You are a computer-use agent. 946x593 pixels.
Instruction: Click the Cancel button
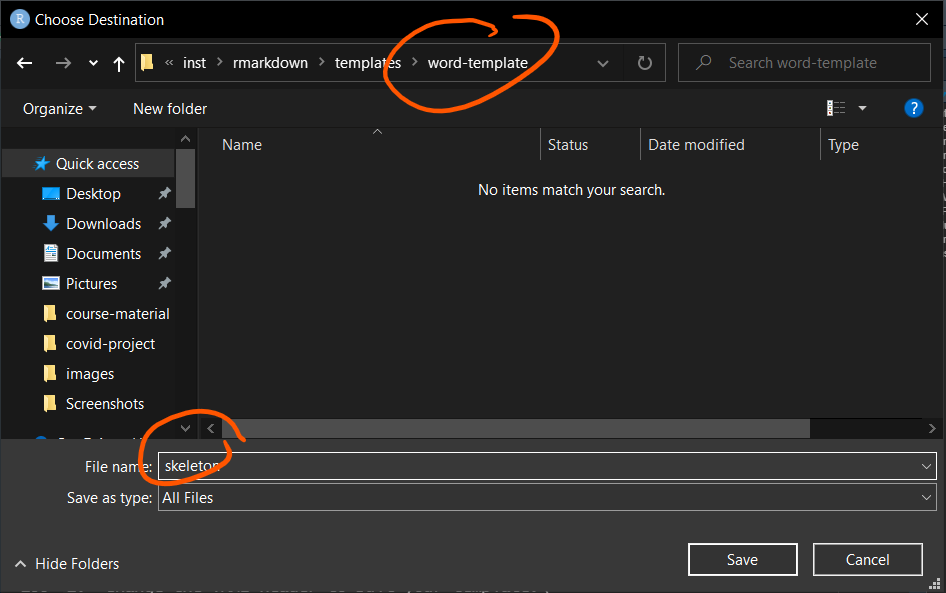(866, 560)
